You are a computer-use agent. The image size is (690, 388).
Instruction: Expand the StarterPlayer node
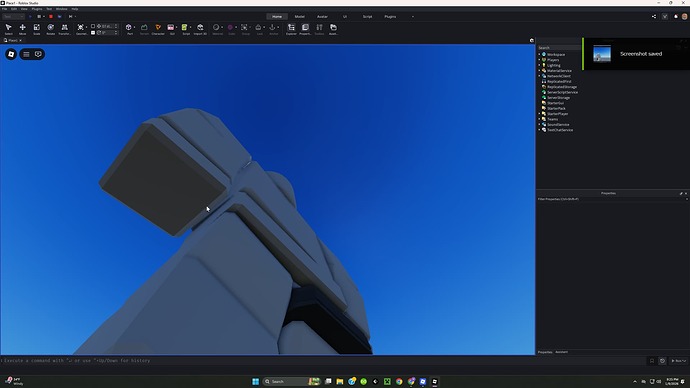click(540, 113)
